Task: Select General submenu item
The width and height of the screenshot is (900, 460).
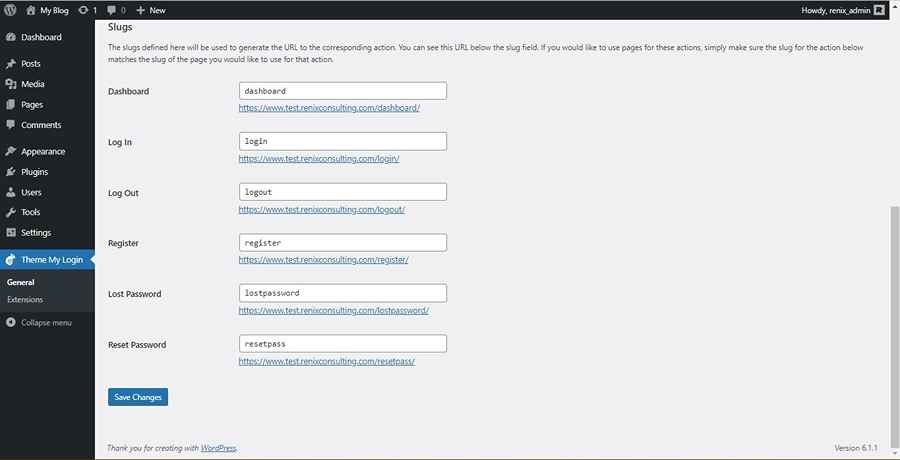Action: pos(21,283)
